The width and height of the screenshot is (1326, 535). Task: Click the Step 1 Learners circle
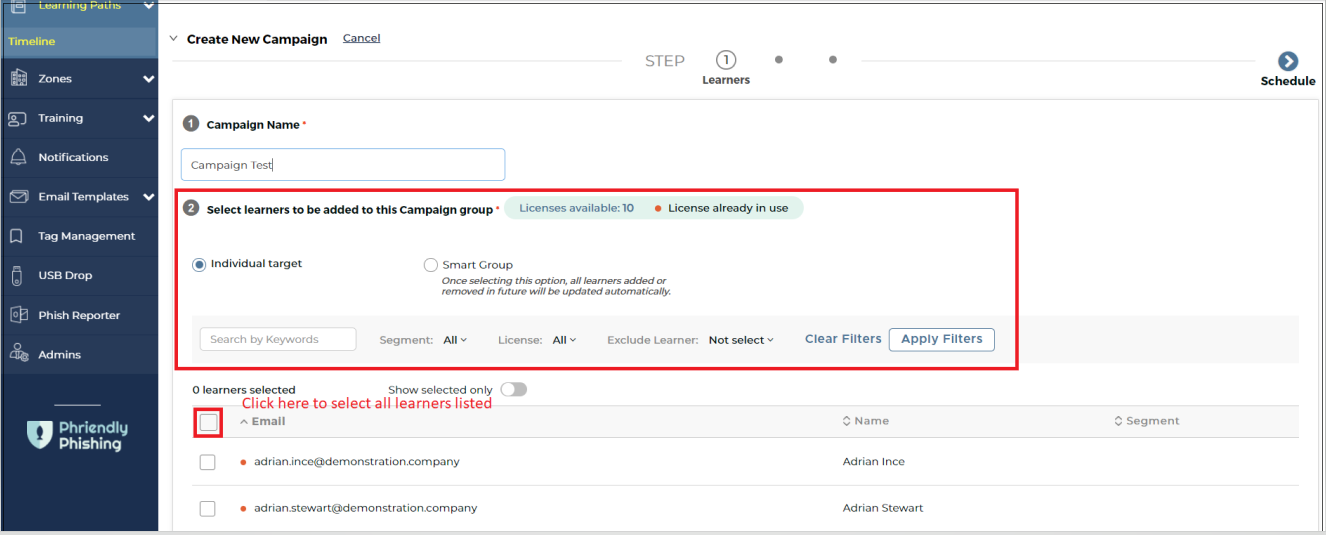(x=726, y=60)
